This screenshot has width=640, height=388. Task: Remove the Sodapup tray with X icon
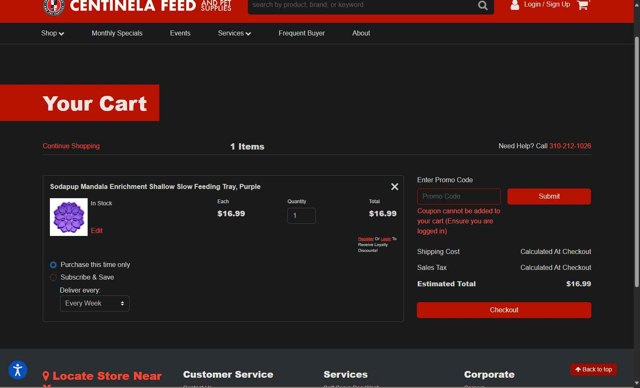coord(394,186)
